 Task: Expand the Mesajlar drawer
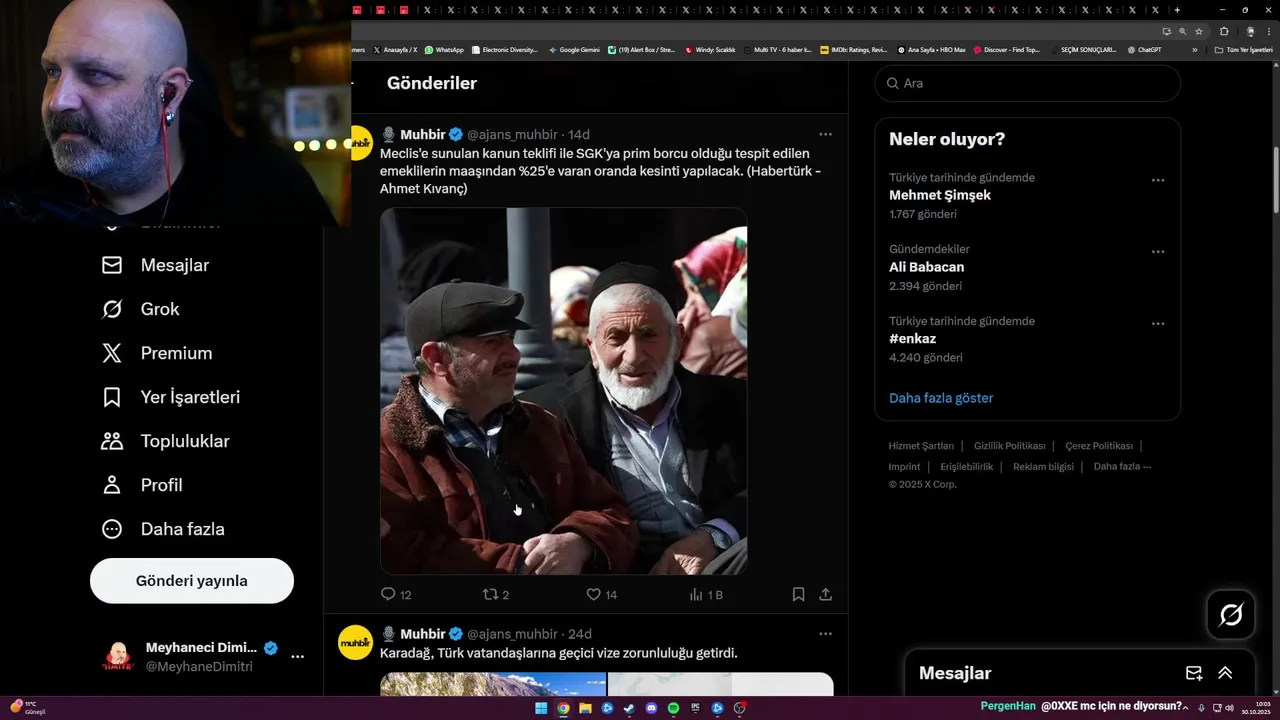(x=1225, y=673)
